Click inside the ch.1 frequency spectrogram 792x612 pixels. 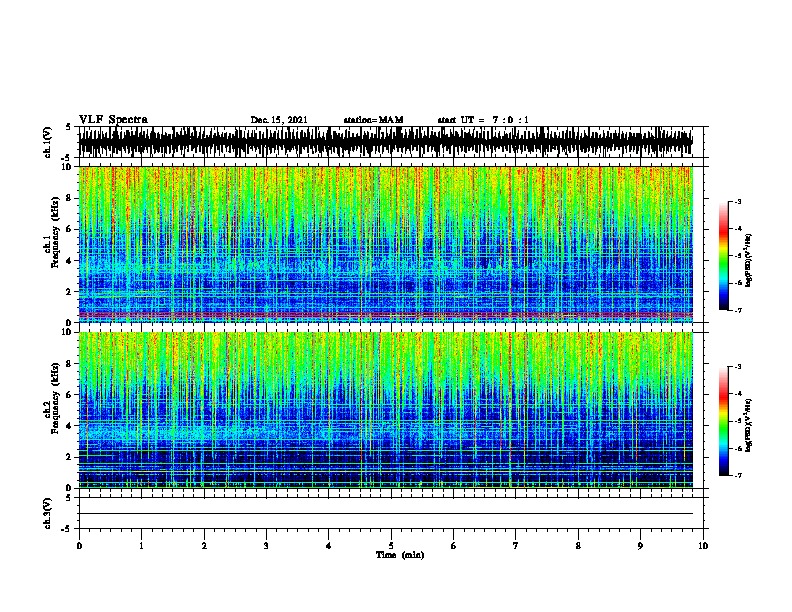point(385,244)
